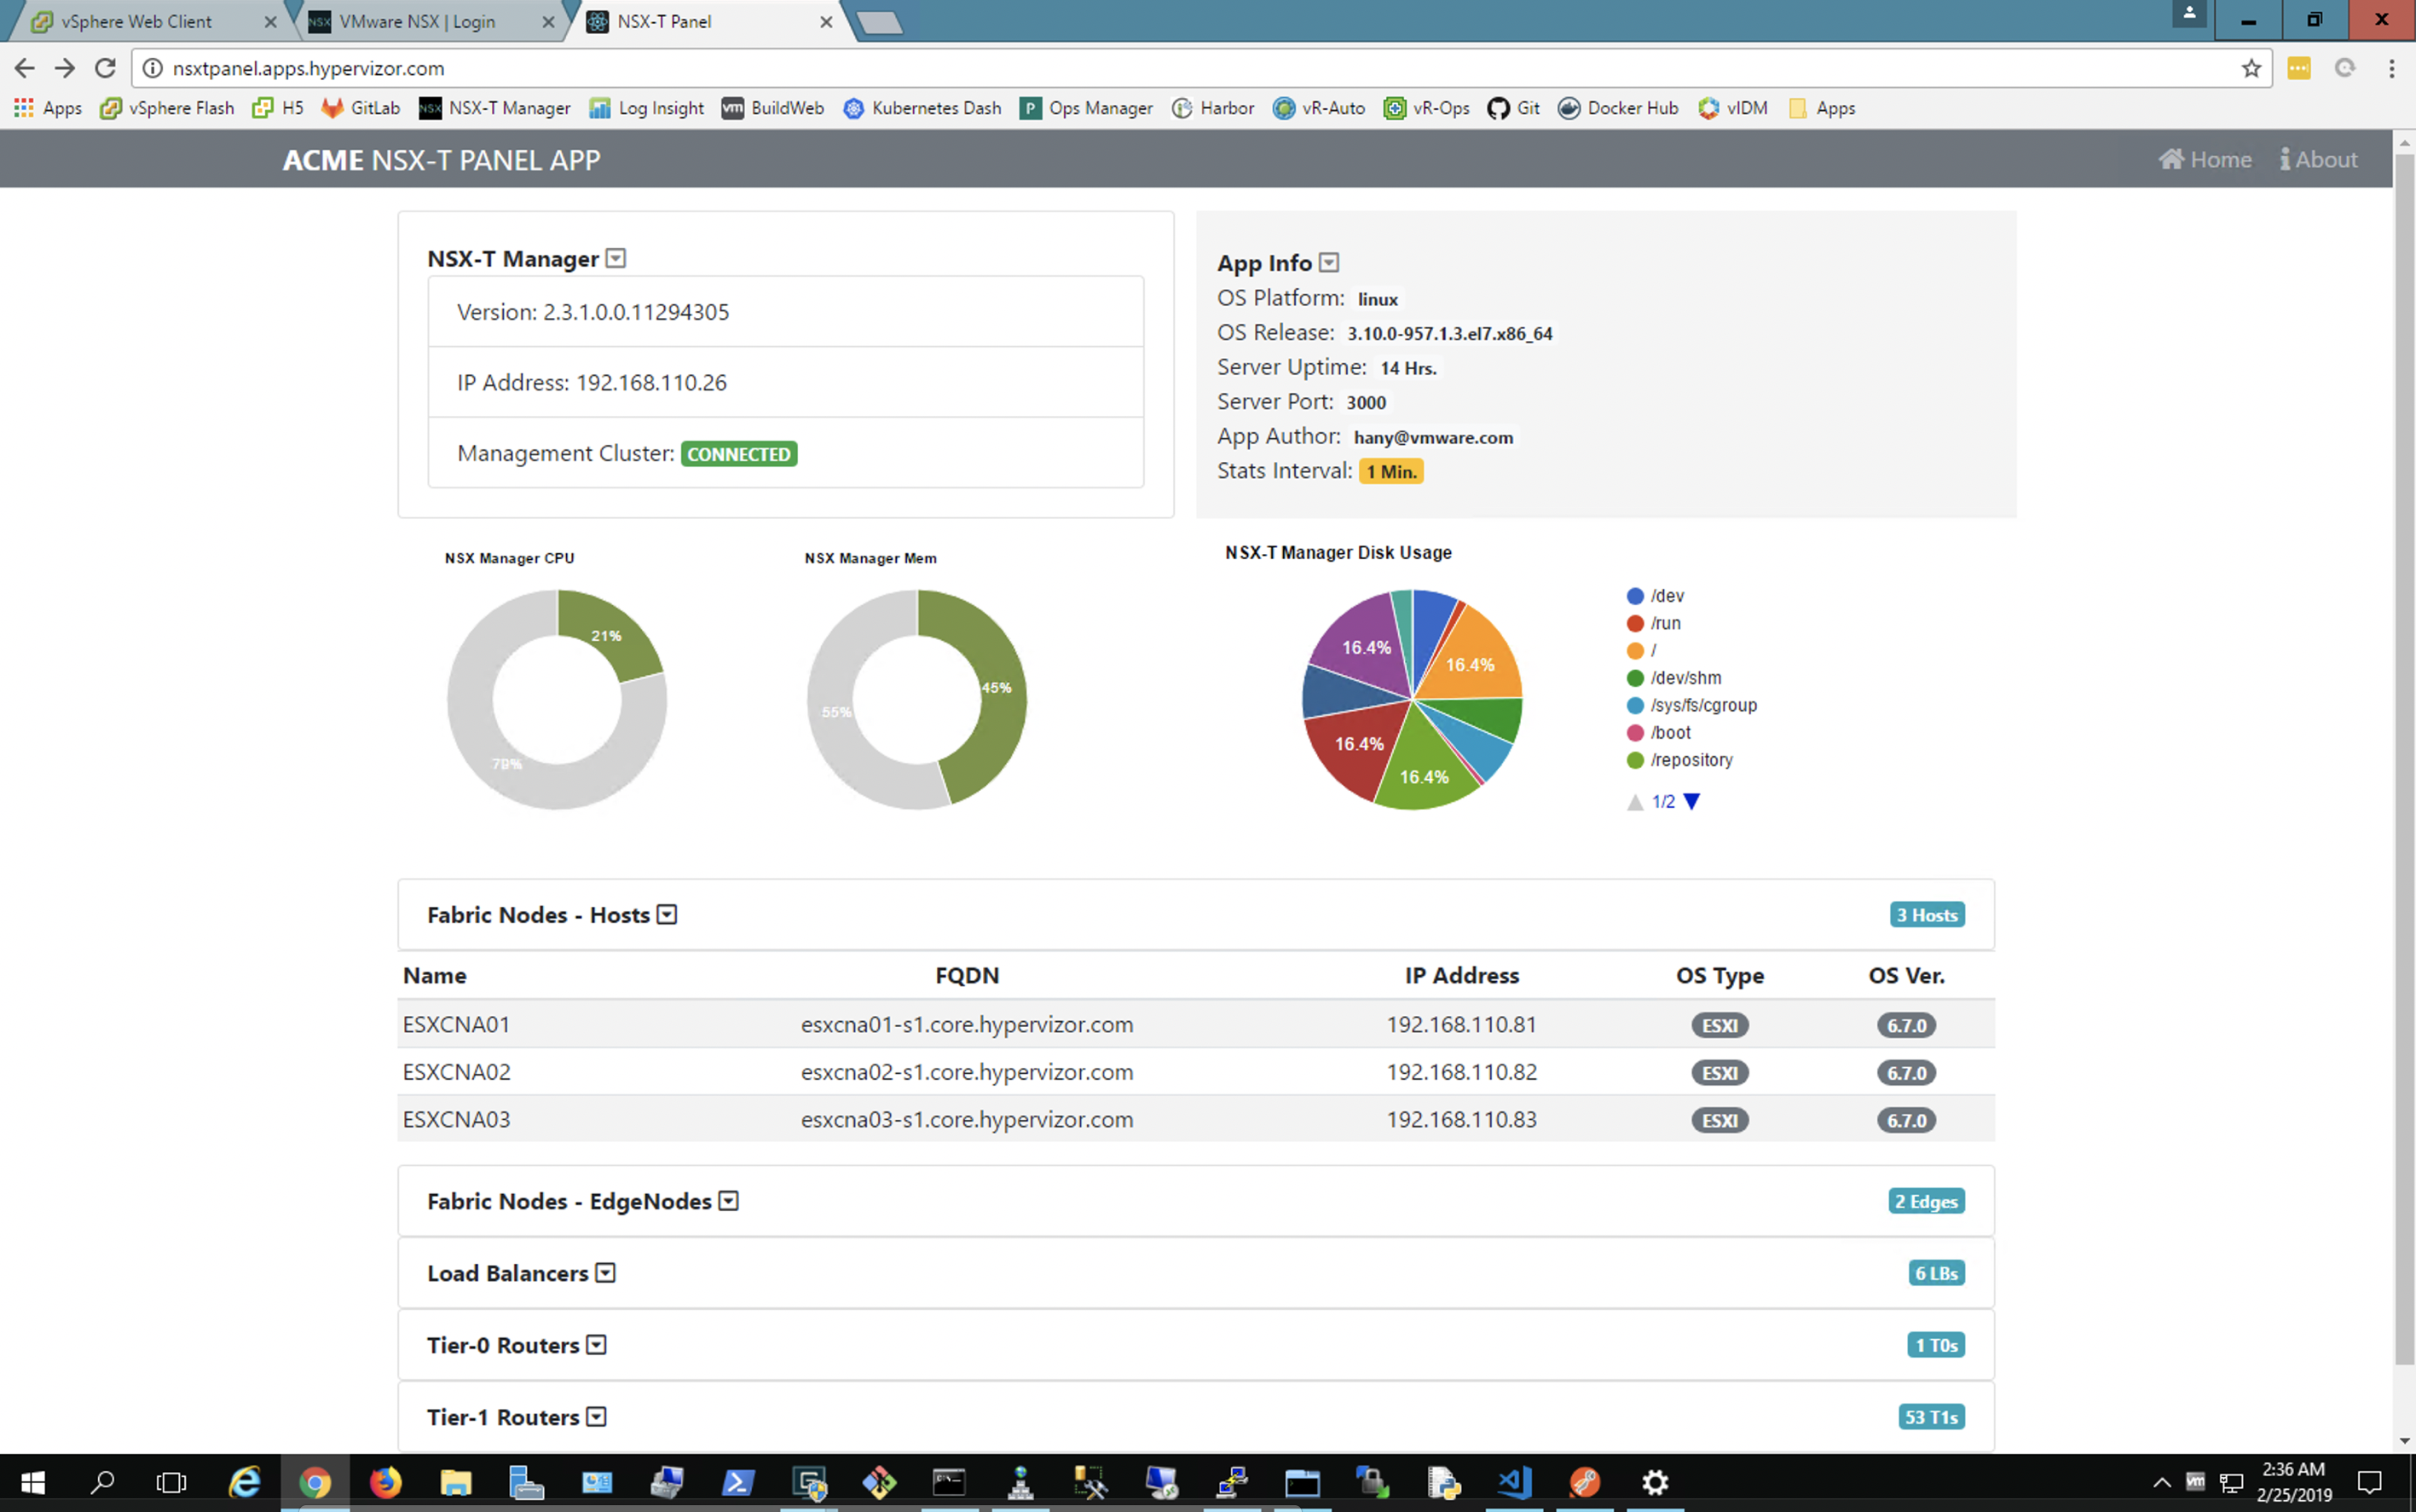Screen dimensions: 2416x1512
Task: Open Log Insight bookmark
Action: pos(647,108)
